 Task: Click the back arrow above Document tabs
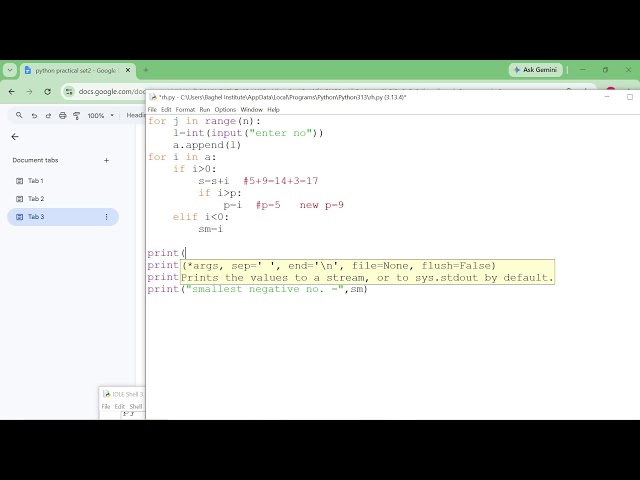(15, 137)
